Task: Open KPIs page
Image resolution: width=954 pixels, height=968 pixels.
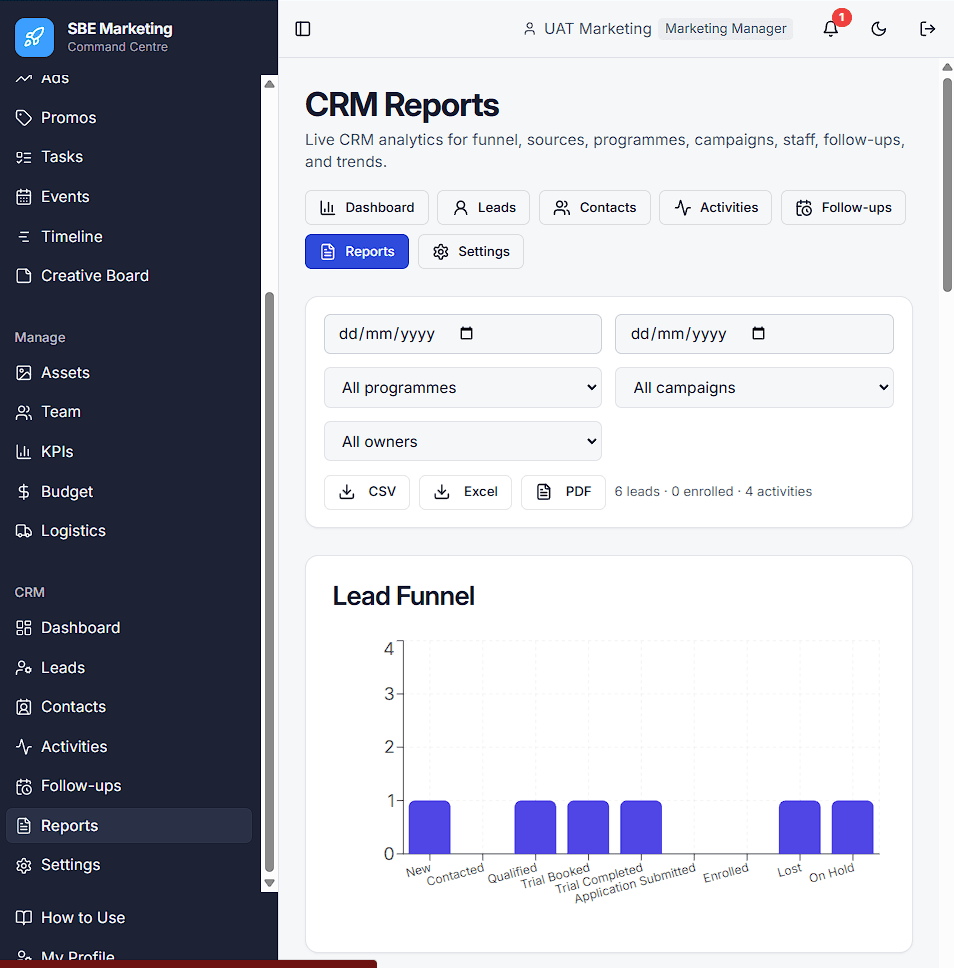Action: [129, 452]
